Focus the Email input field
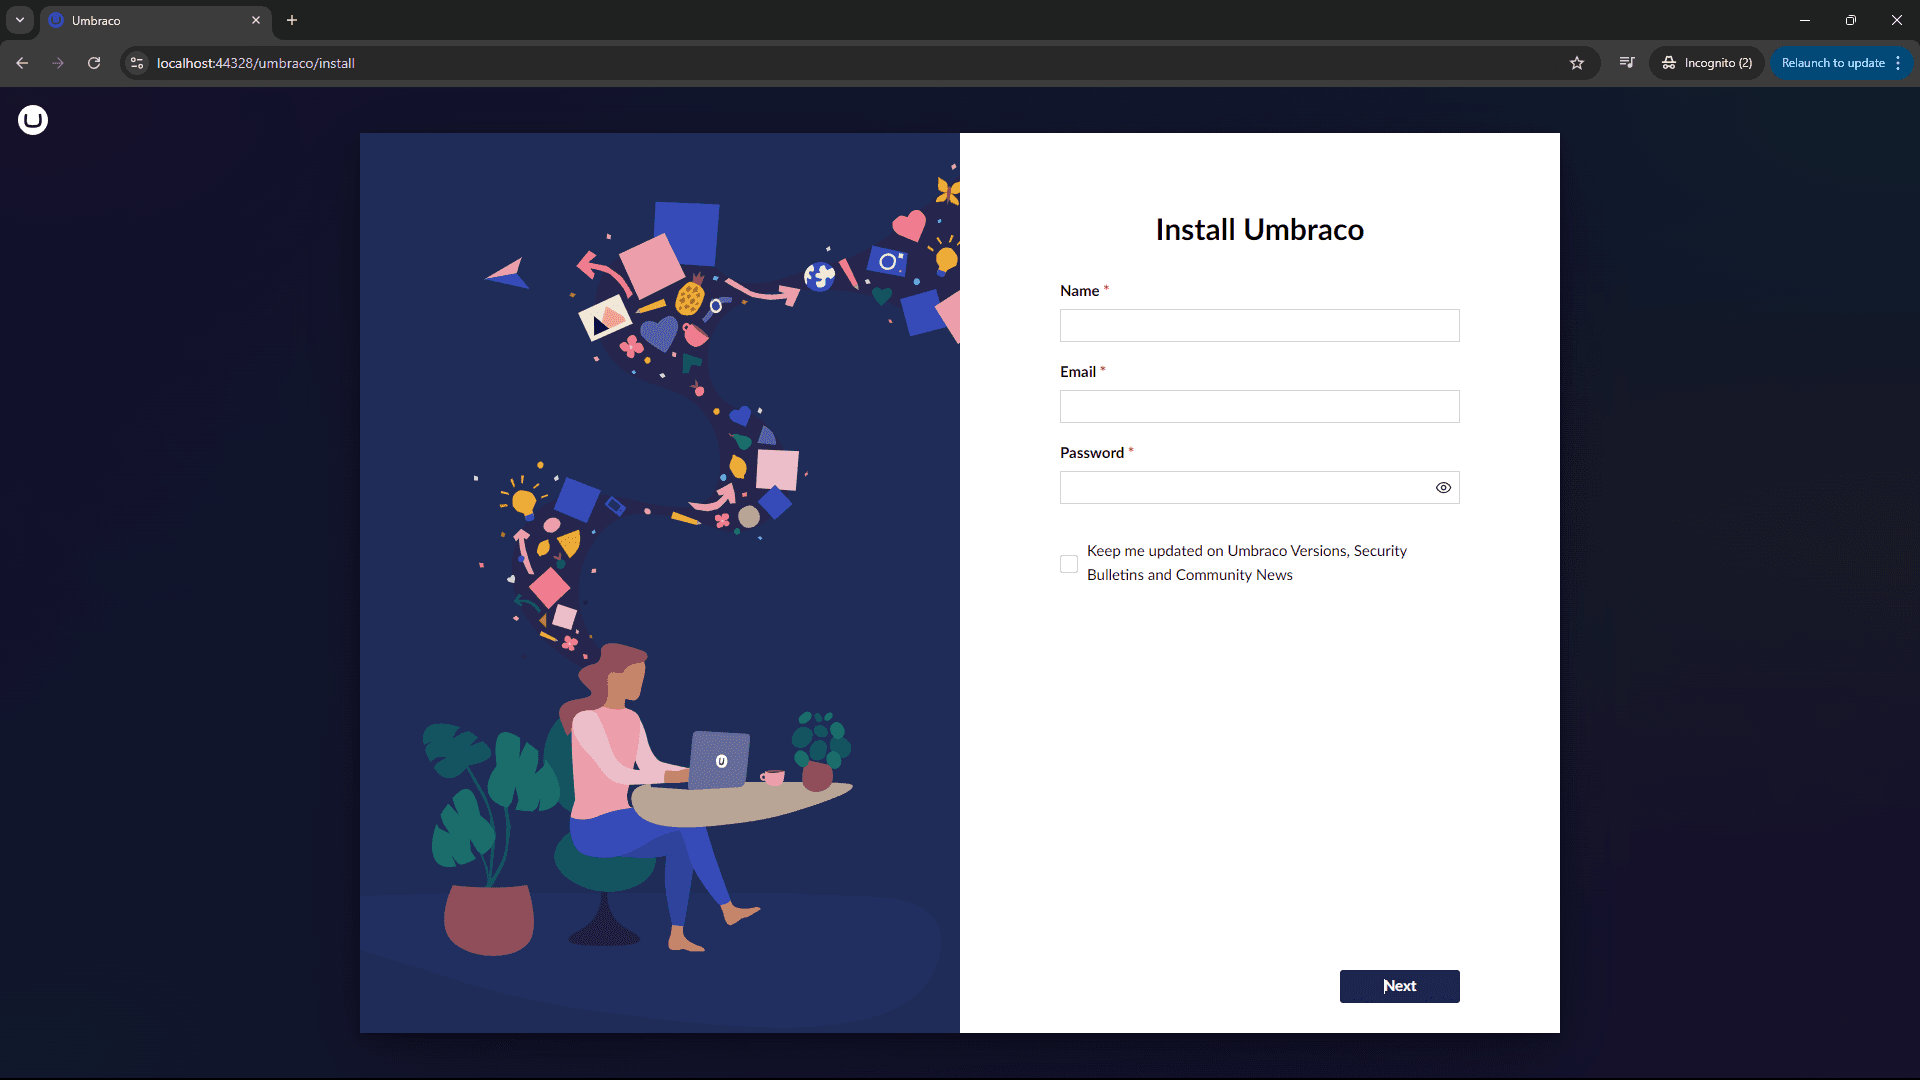Viewport: 1920px width, 1080px height. tap(1259, 407)
